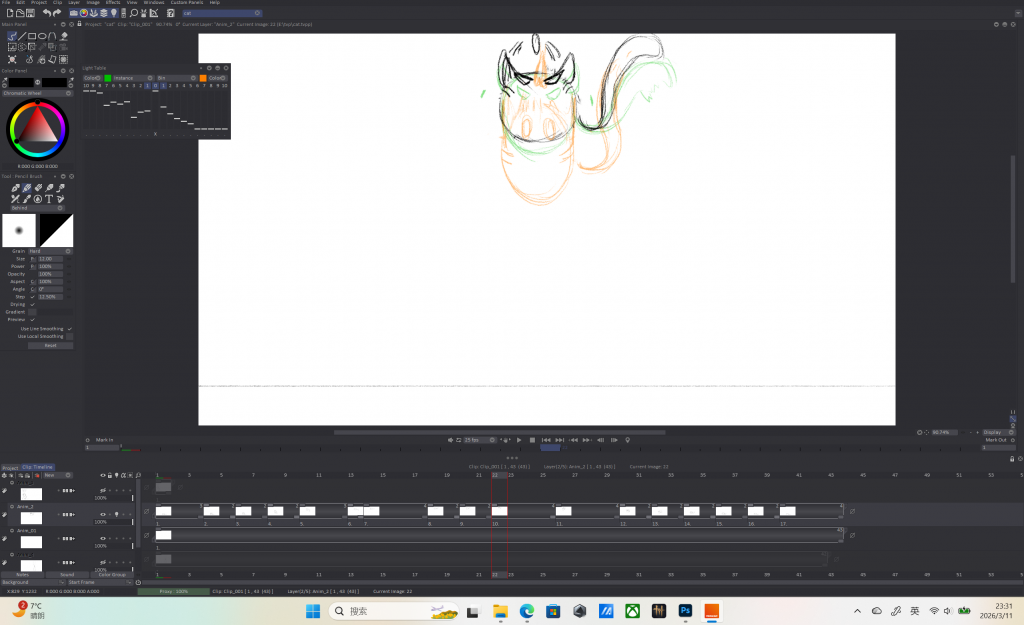The height and width of the screenshot is (625, 1024).
Task: Select the freehand stroke drawing tool
Action: [x=12, y=36]
